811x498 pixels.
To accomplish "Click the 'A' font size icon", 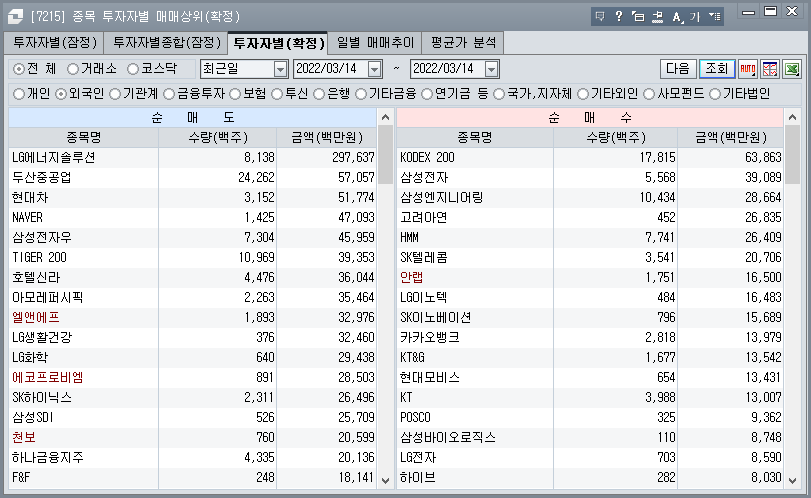I will (x=677, y=17).
